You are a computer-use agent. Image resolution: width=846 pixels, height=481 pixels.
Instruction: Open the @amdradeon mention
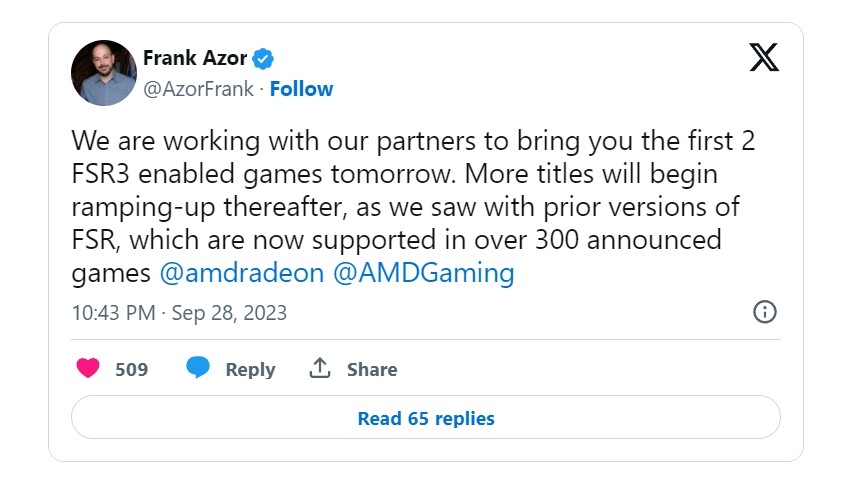242,273
